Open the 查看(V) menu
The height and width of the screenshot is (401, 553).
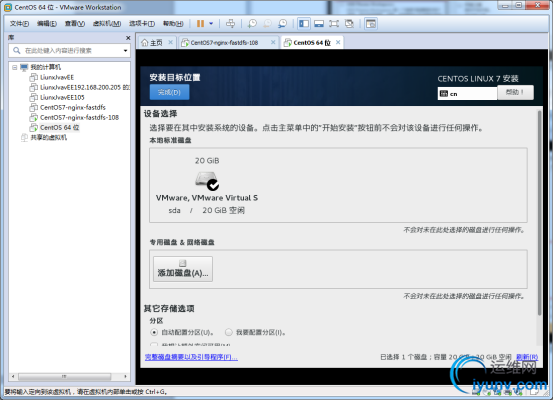tap(75, 24)
